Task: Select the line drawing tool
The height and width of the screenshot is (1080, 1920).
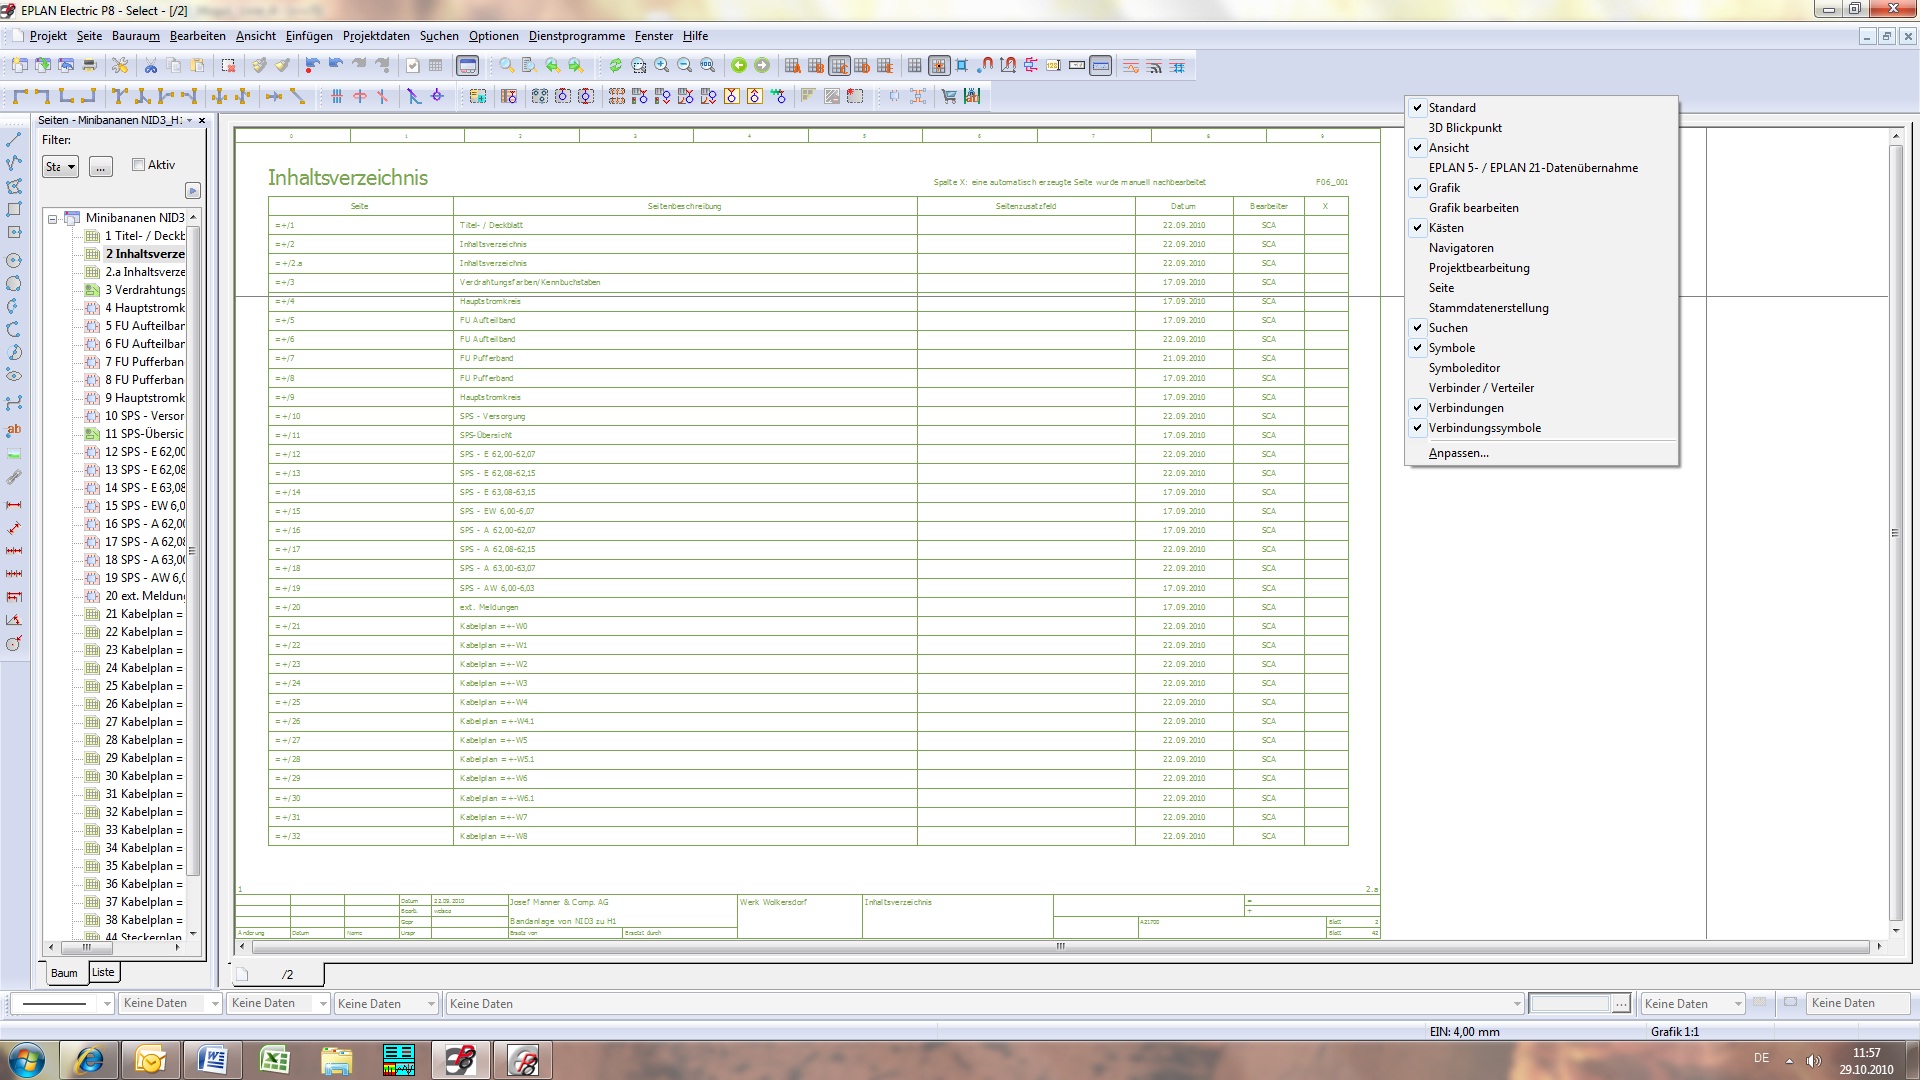Action: pyautogui.click(x=14, y=140)
